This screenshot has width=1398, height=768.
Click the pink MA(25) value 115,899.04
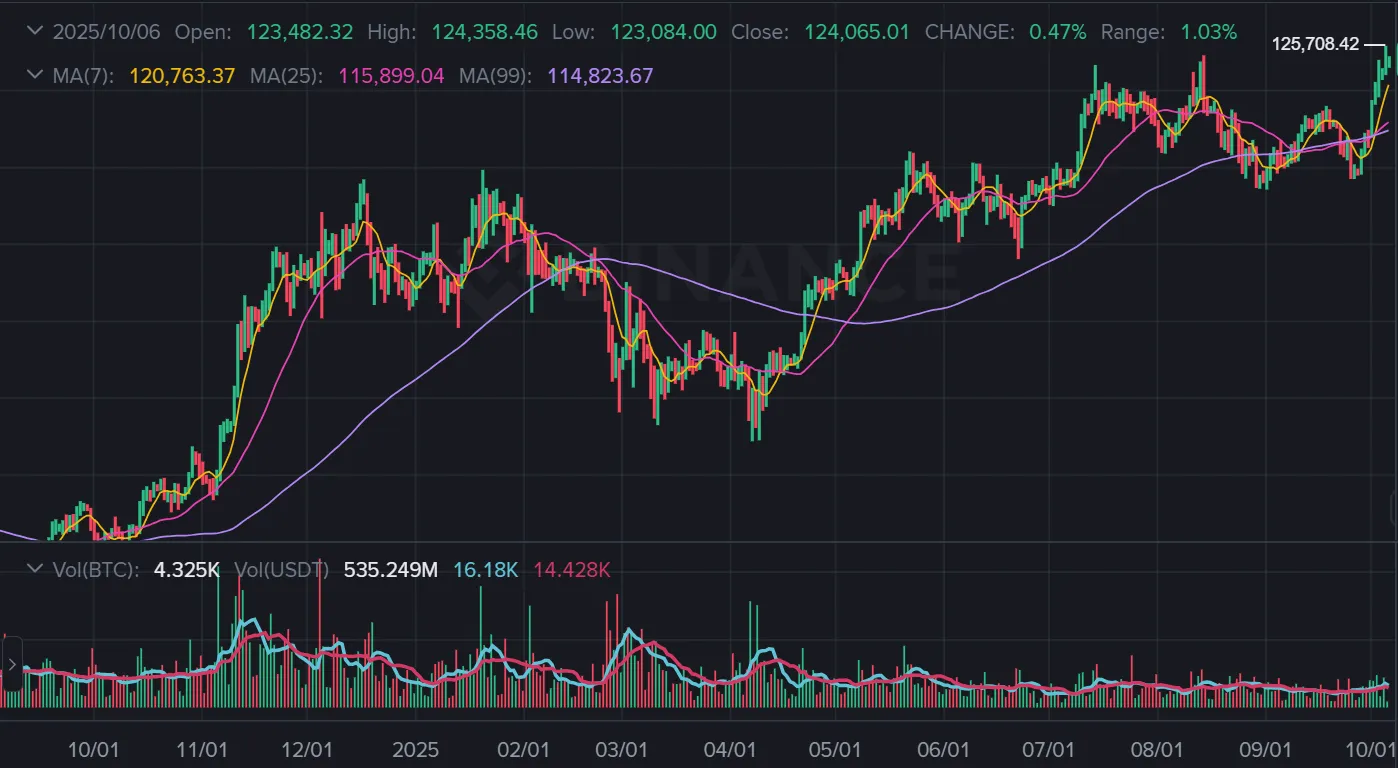coord(391,76)
